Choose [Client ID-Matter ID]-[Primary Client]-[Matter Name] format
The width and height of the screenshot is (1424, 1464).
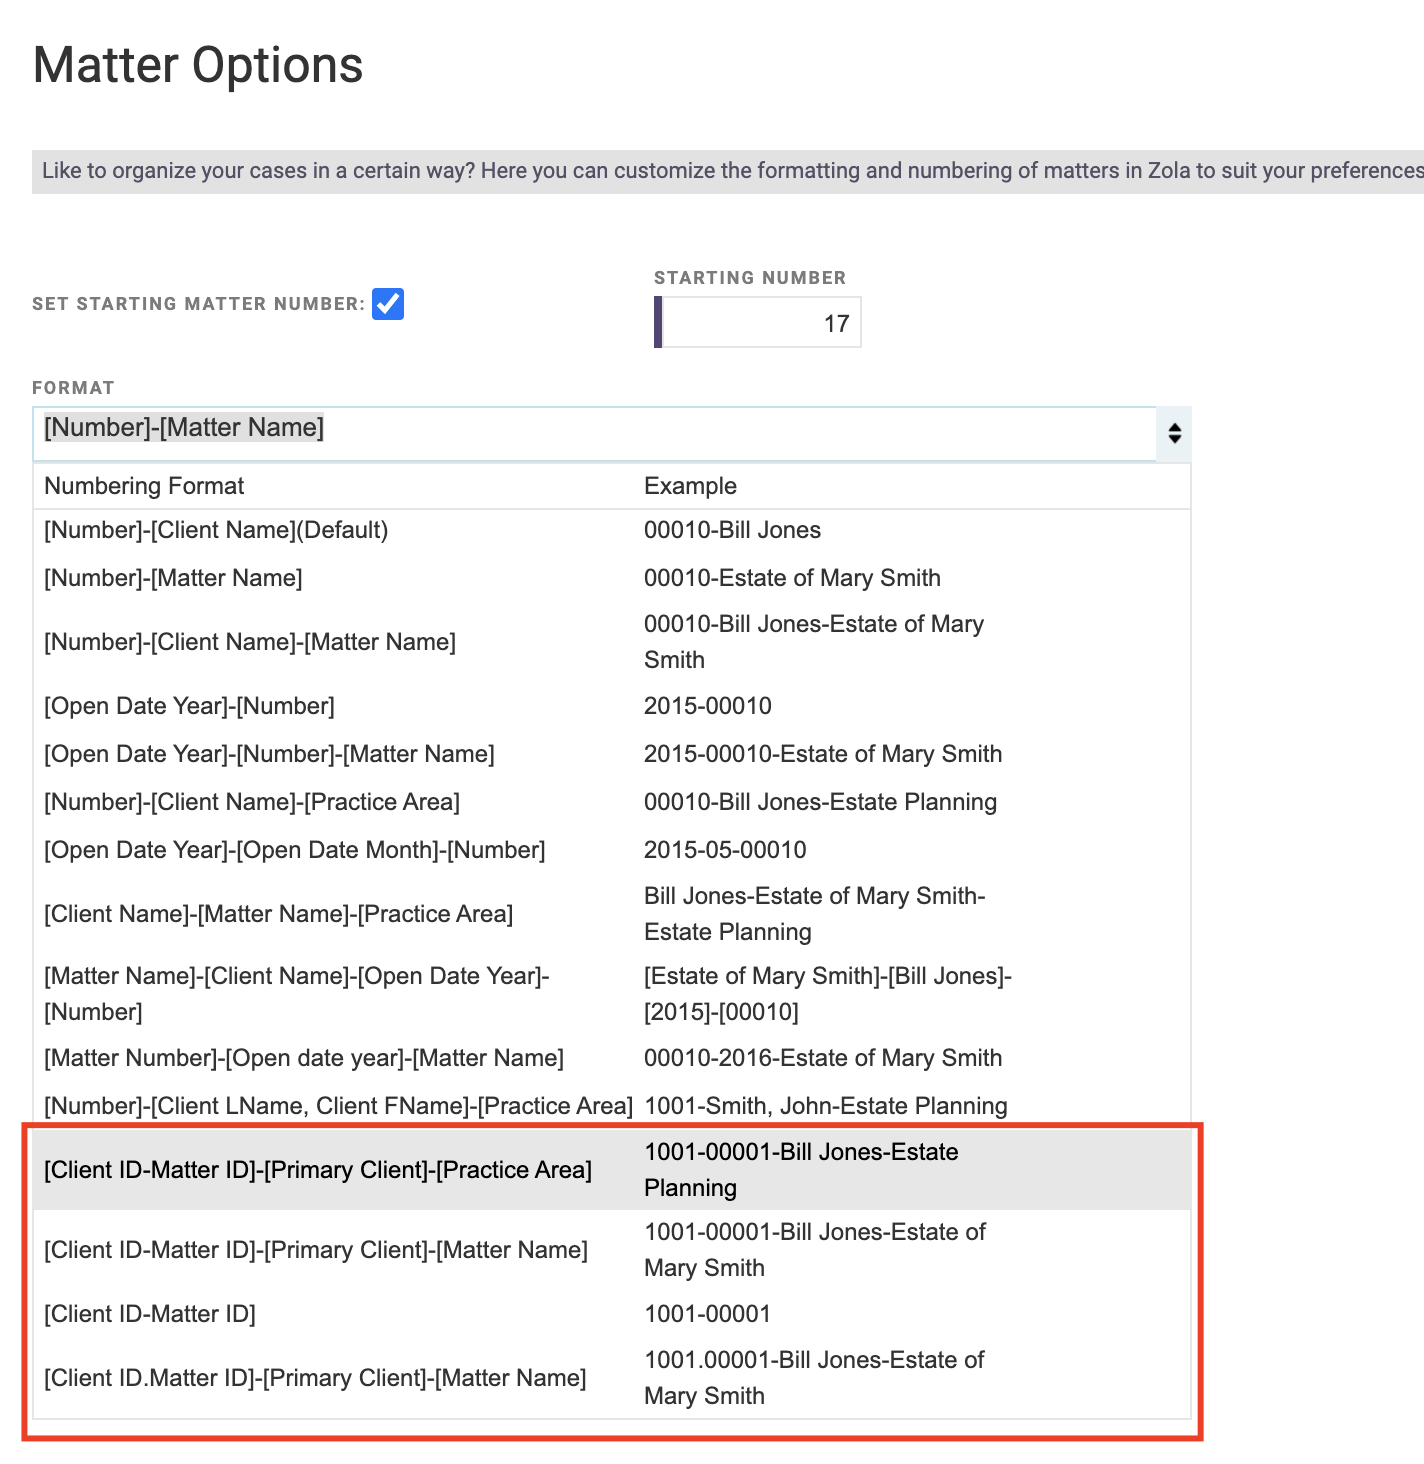612,1250
